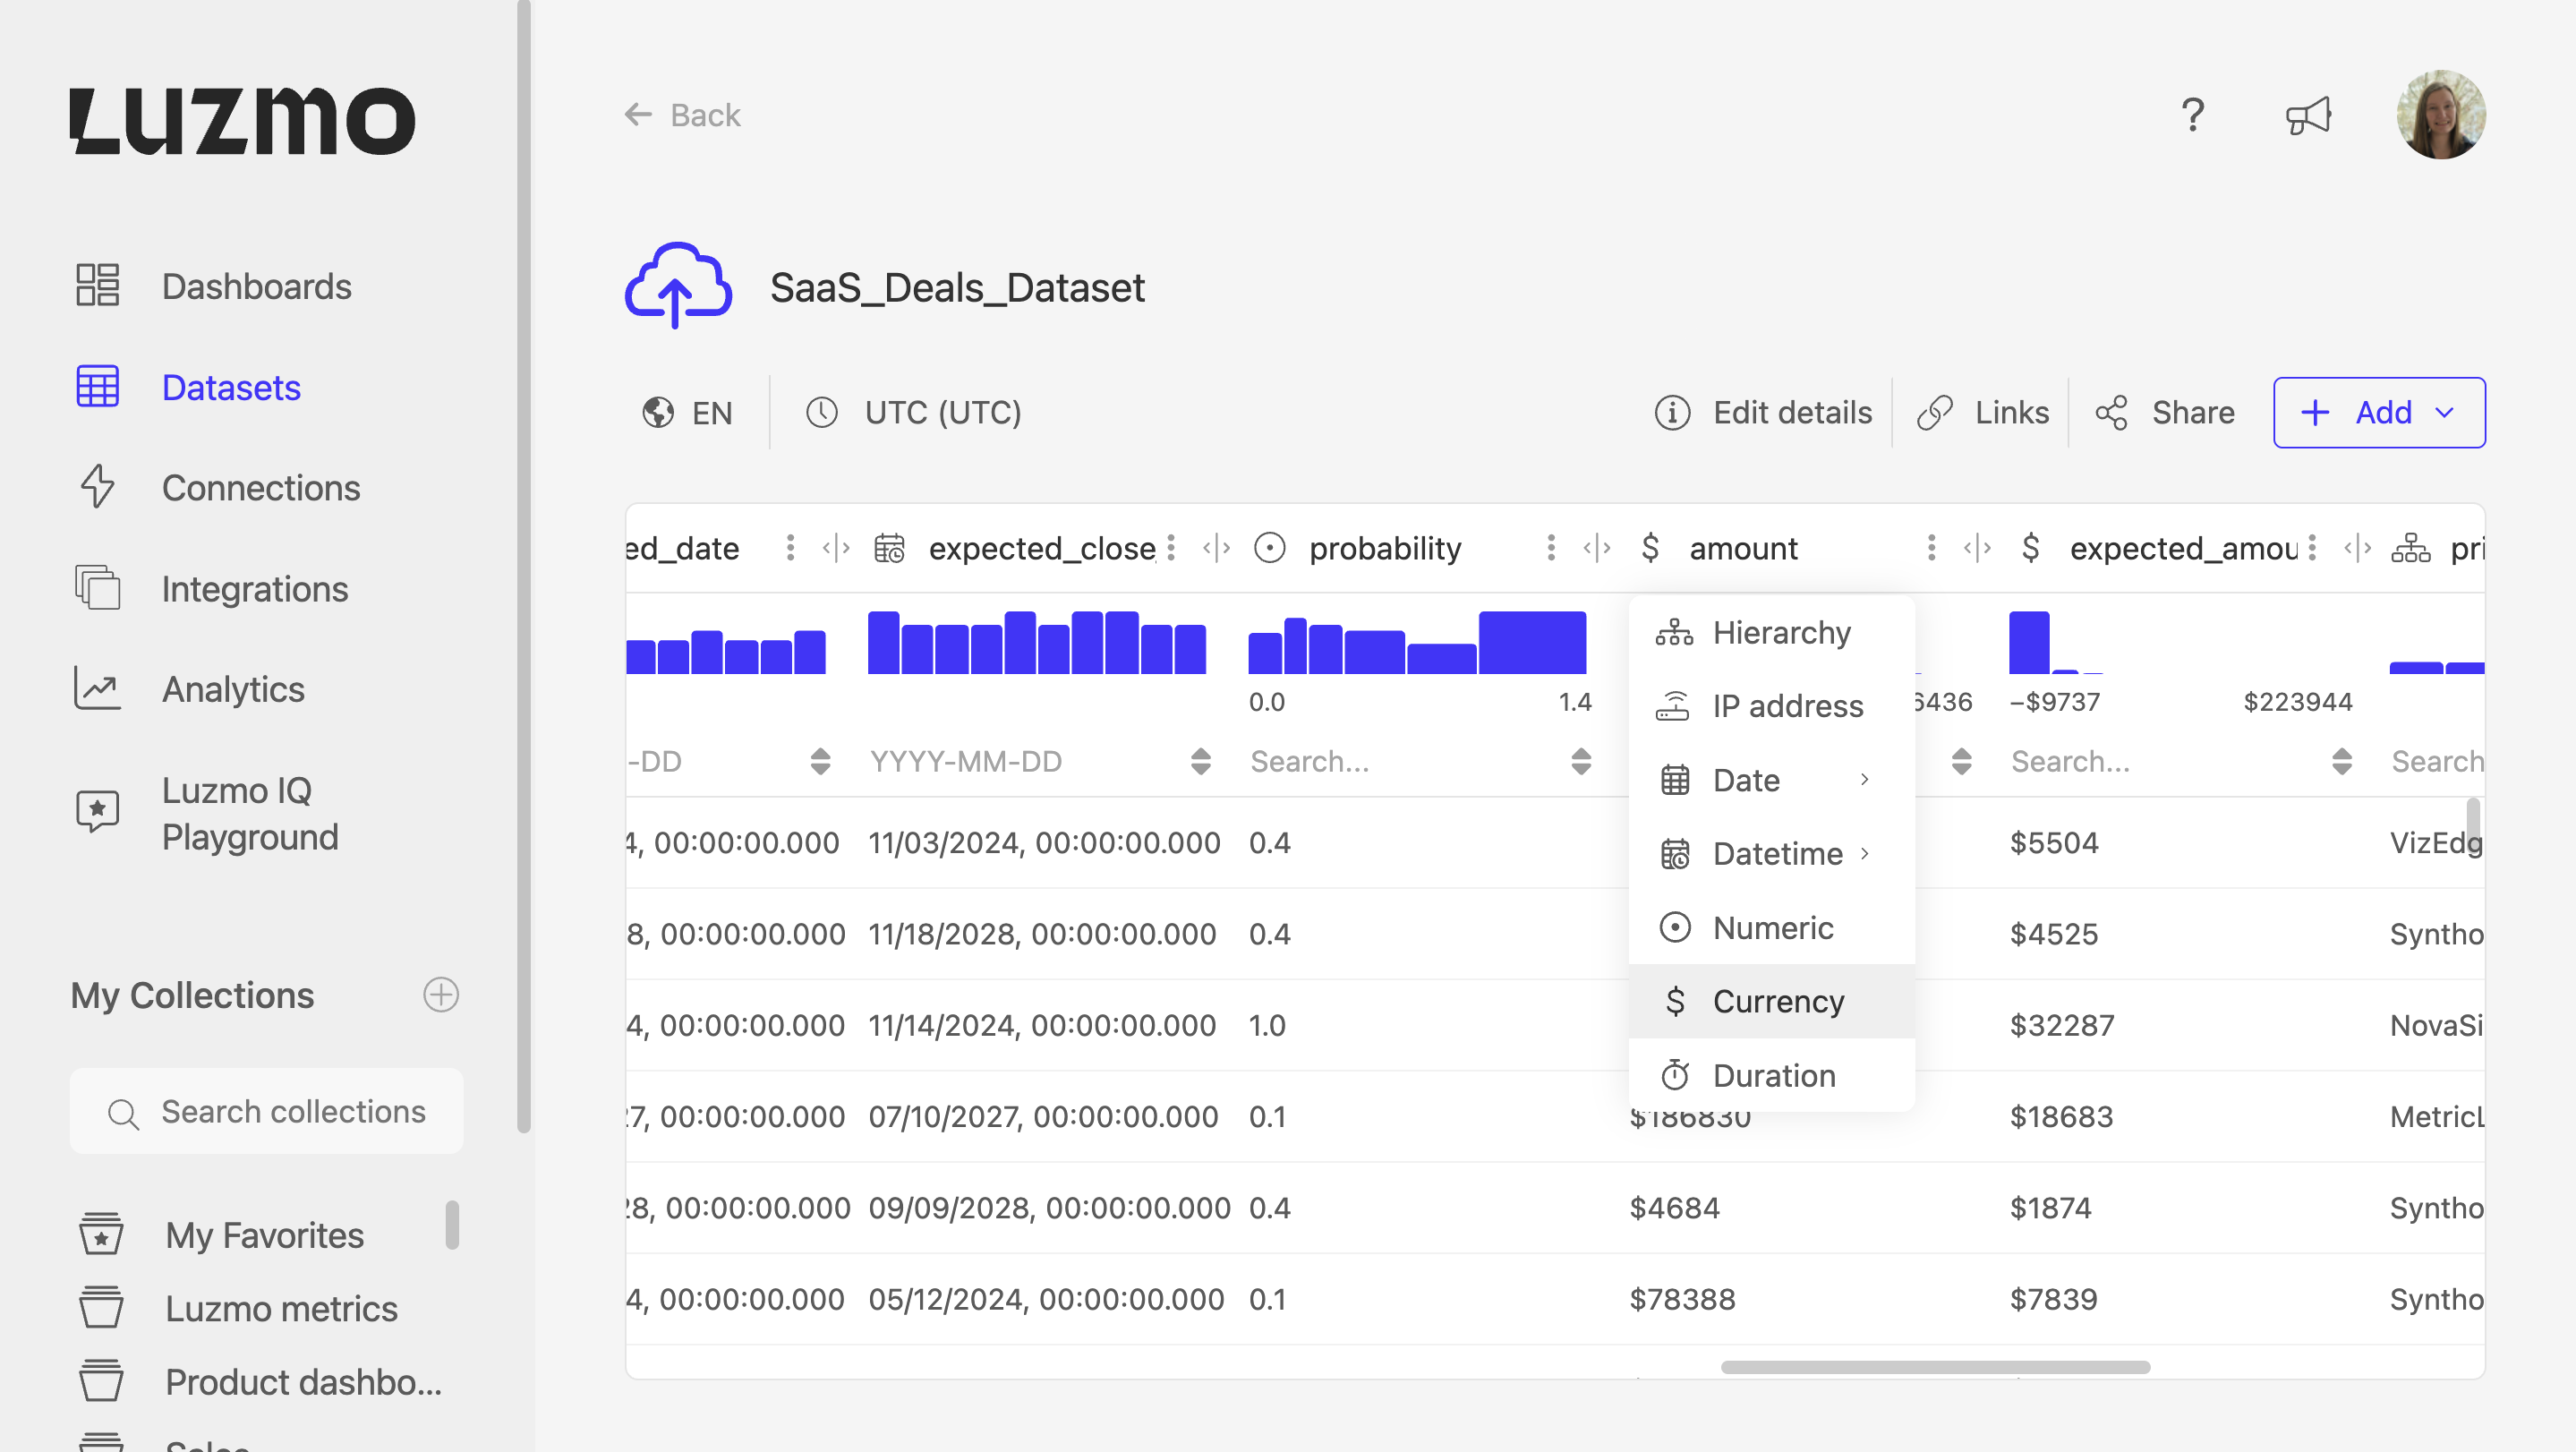Focus the Search collections field
The height and width of the screenshot is (1452, 2576).
point(266,1112)
